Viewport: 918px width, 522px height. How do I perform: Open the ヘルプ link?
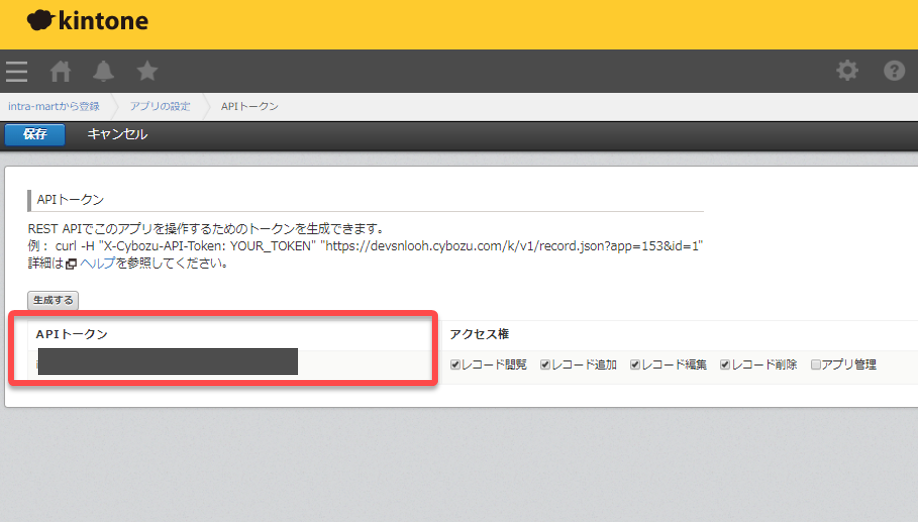(x=97, y=263)
